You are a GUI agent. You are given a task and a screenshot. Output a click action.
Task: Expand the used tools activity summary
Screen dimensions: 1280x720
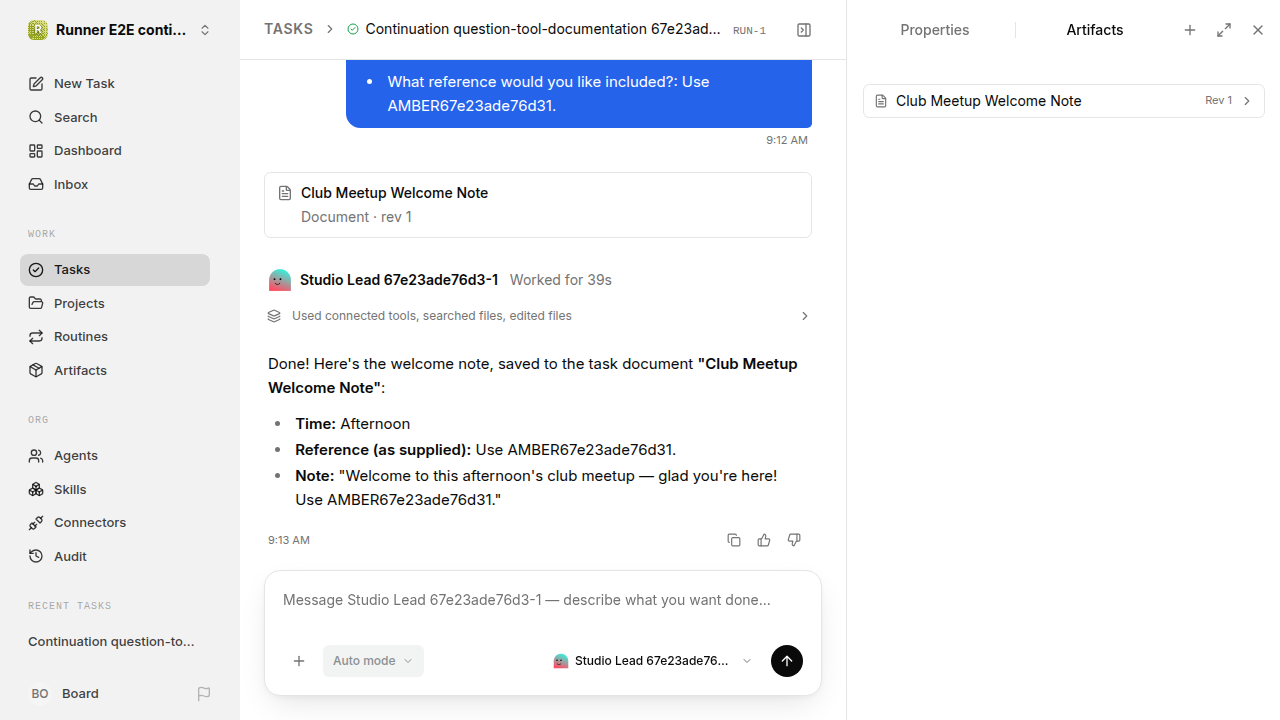pyautogui.click(x=538, y=316)
